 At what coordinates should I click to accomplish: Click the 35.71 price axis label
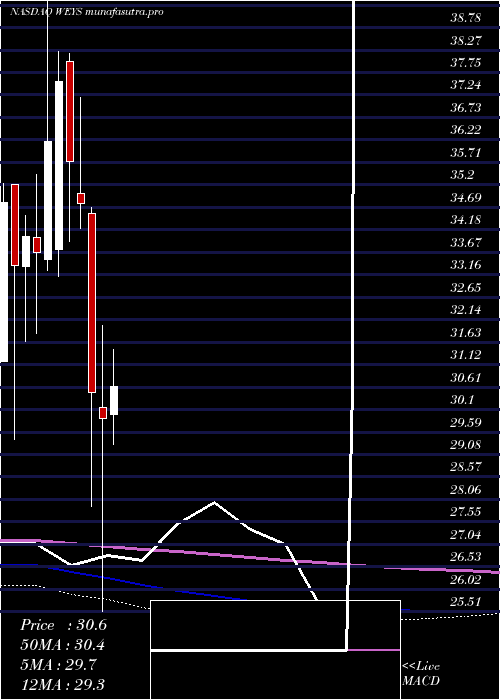466,153
